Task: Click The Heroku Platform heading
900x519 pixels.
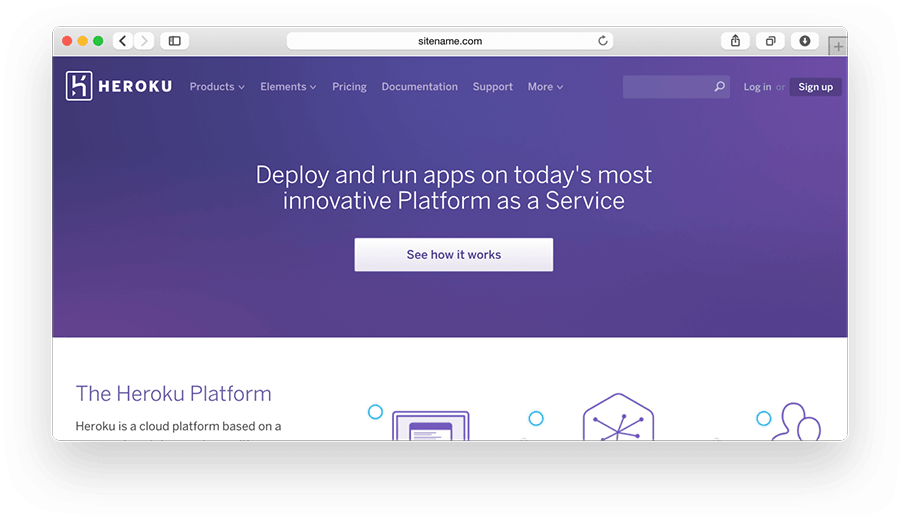Action: (173, 394)
